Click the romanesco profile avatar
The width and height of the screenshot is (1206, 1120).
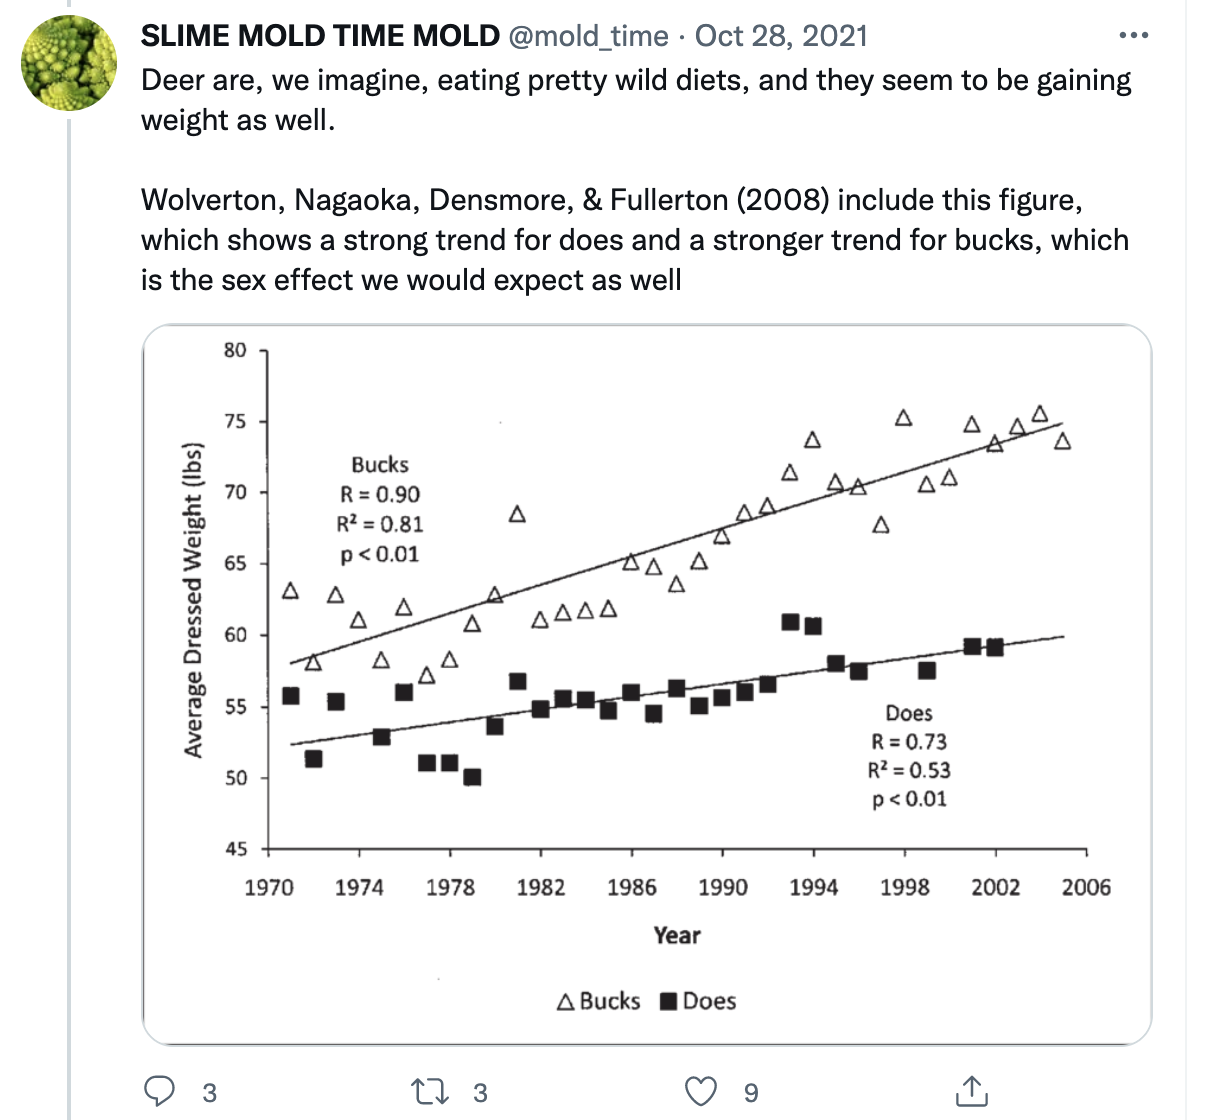69,62
